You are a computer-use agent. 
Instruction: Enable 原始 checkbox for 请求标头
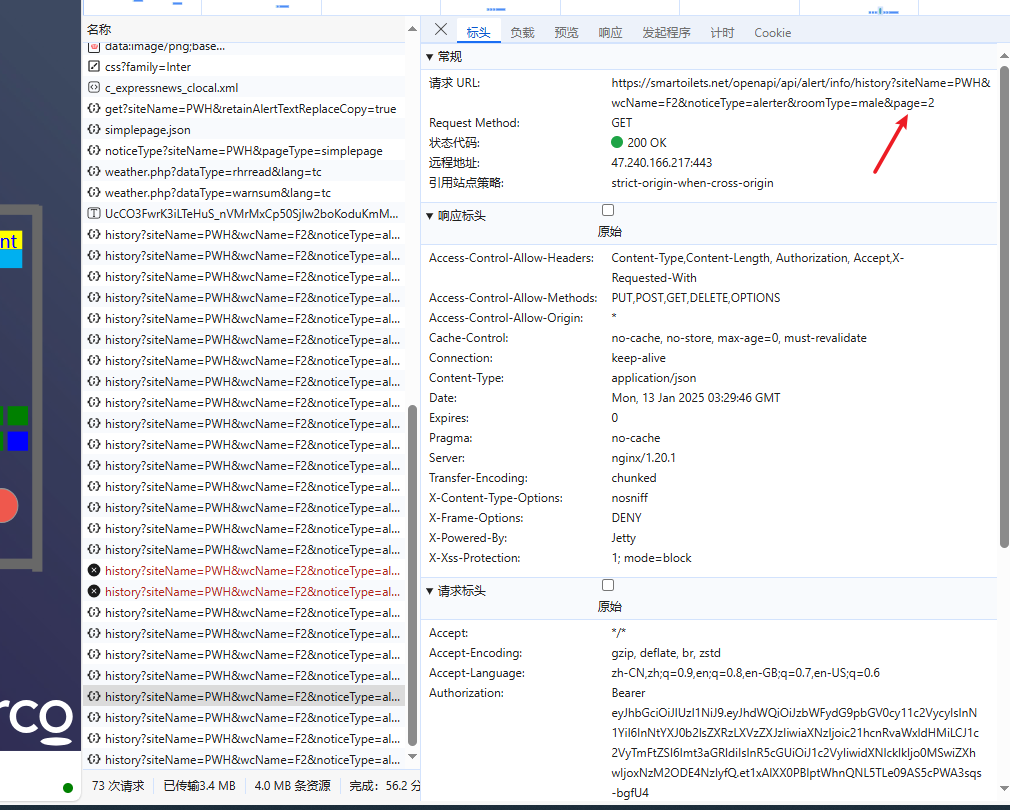(x=608, y=585)
